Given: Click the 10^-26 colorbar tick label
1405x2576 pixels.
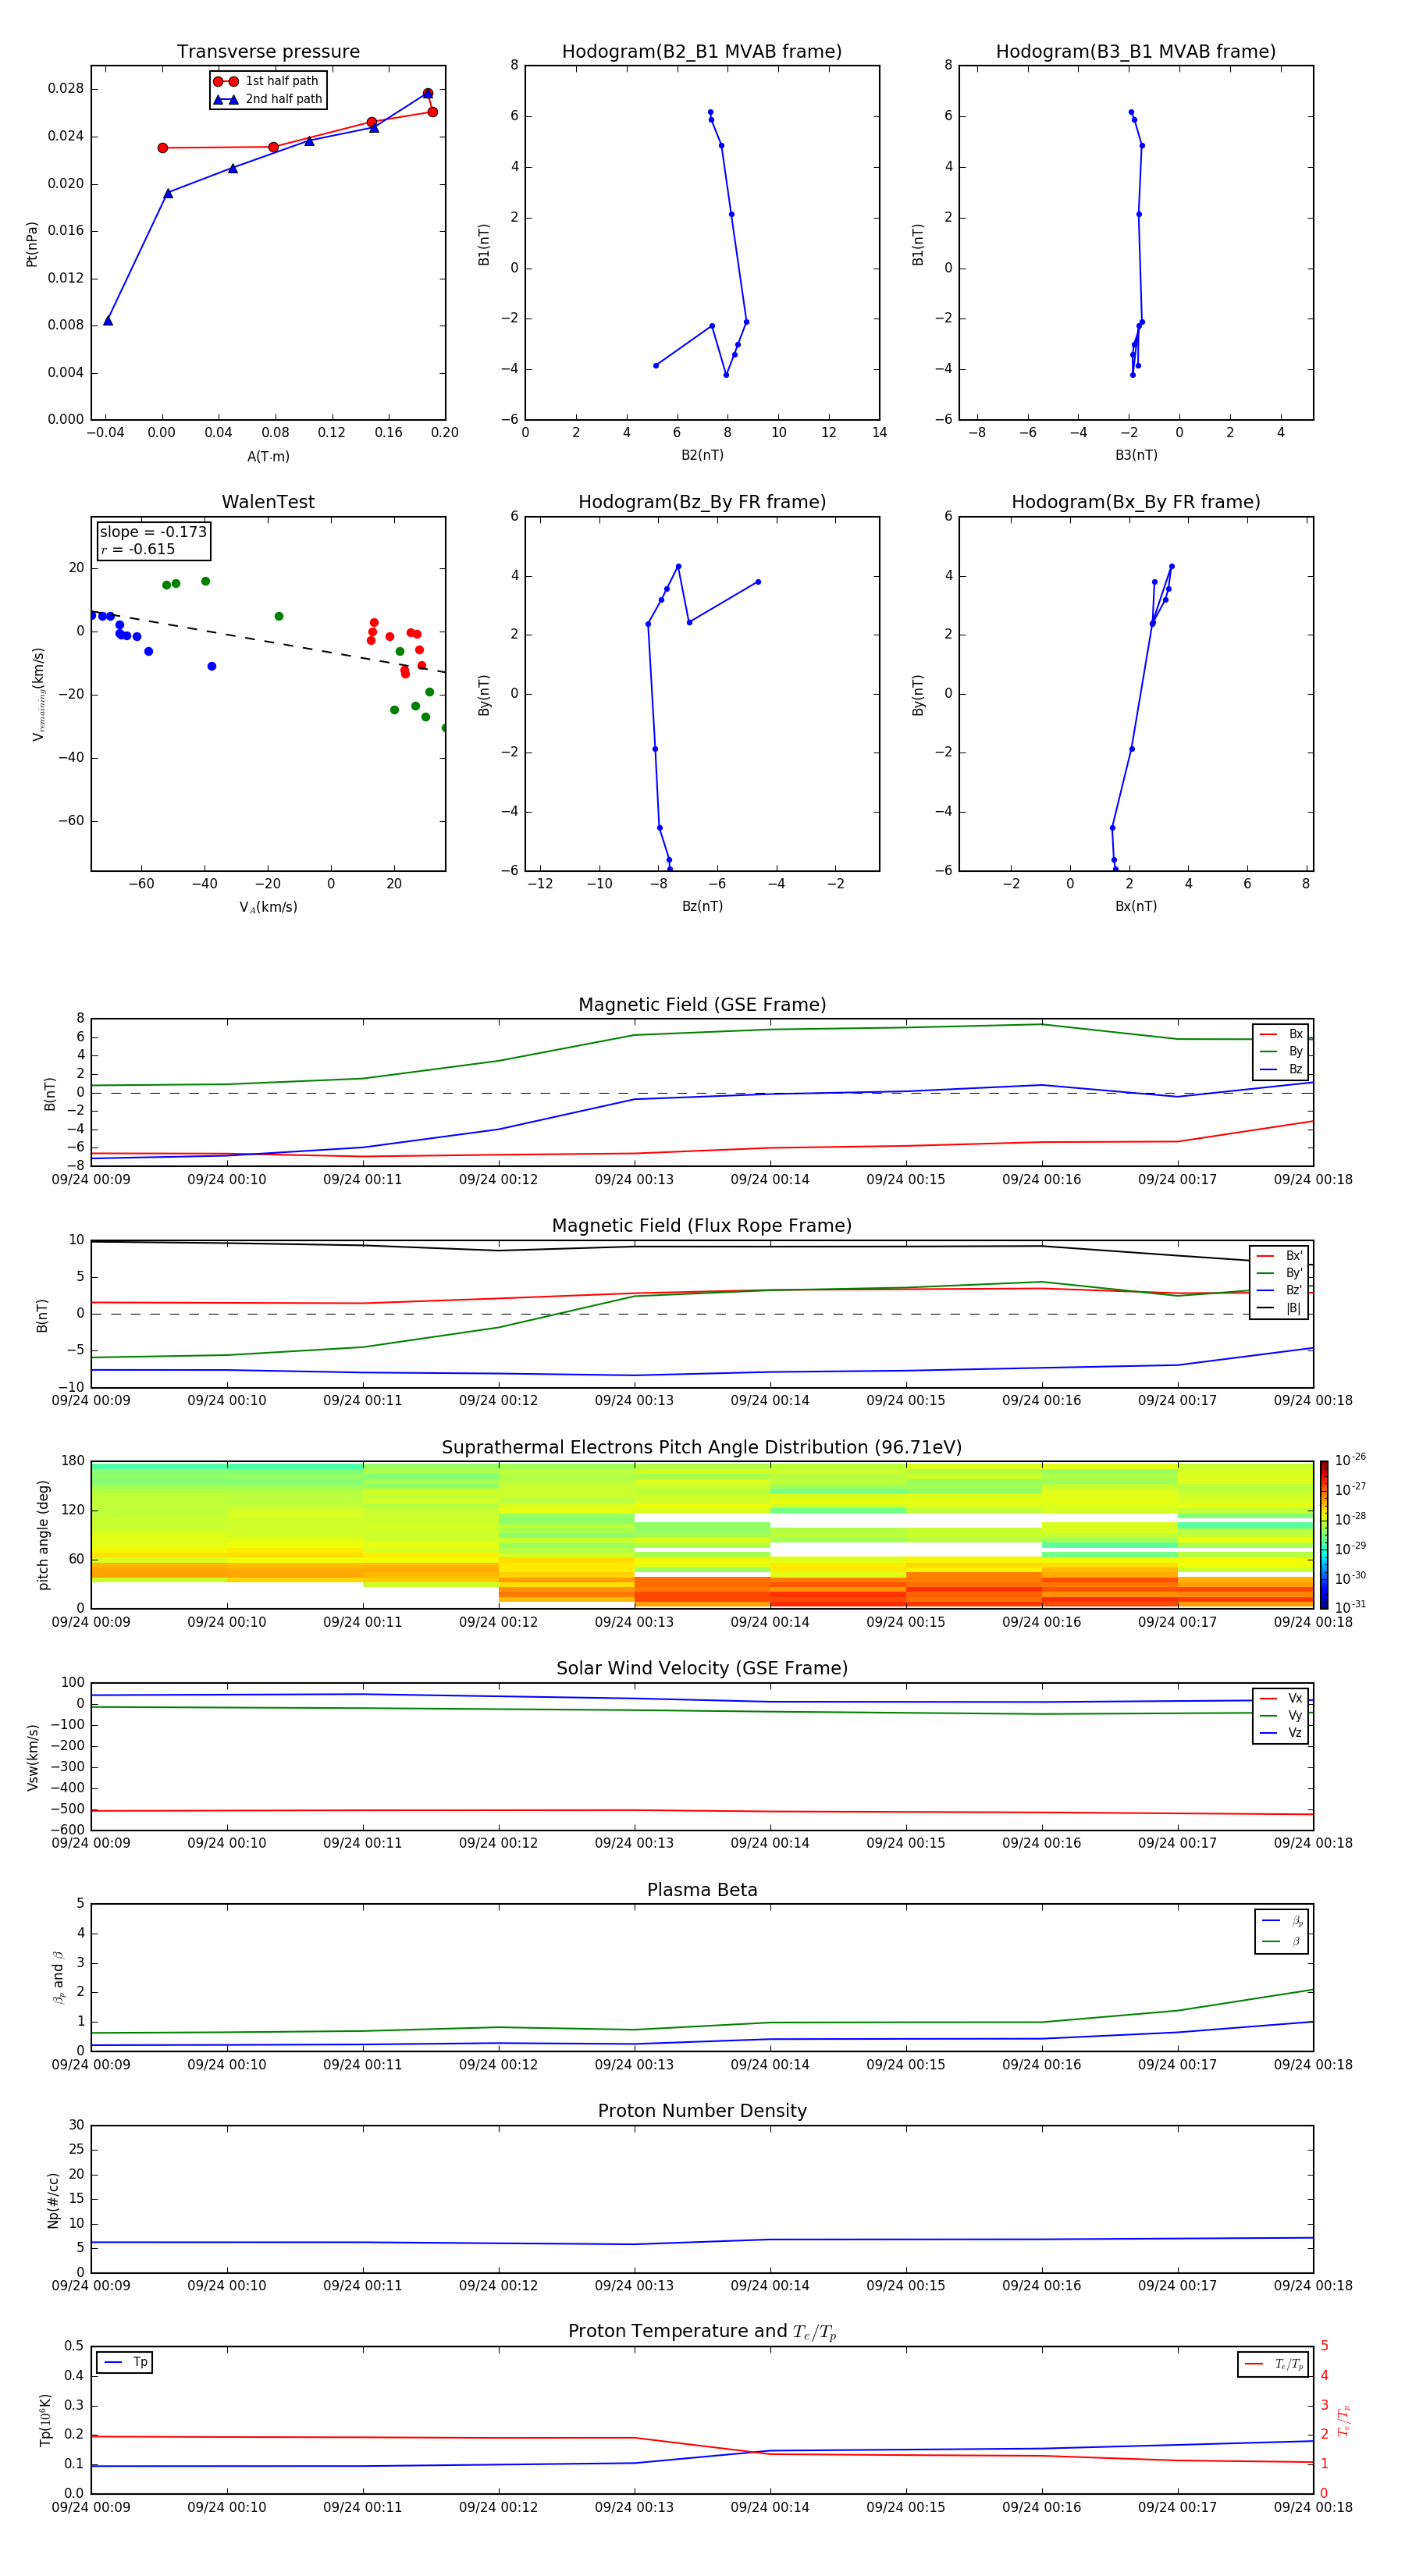Looking at the screenshot, I should point(1350,1460).
